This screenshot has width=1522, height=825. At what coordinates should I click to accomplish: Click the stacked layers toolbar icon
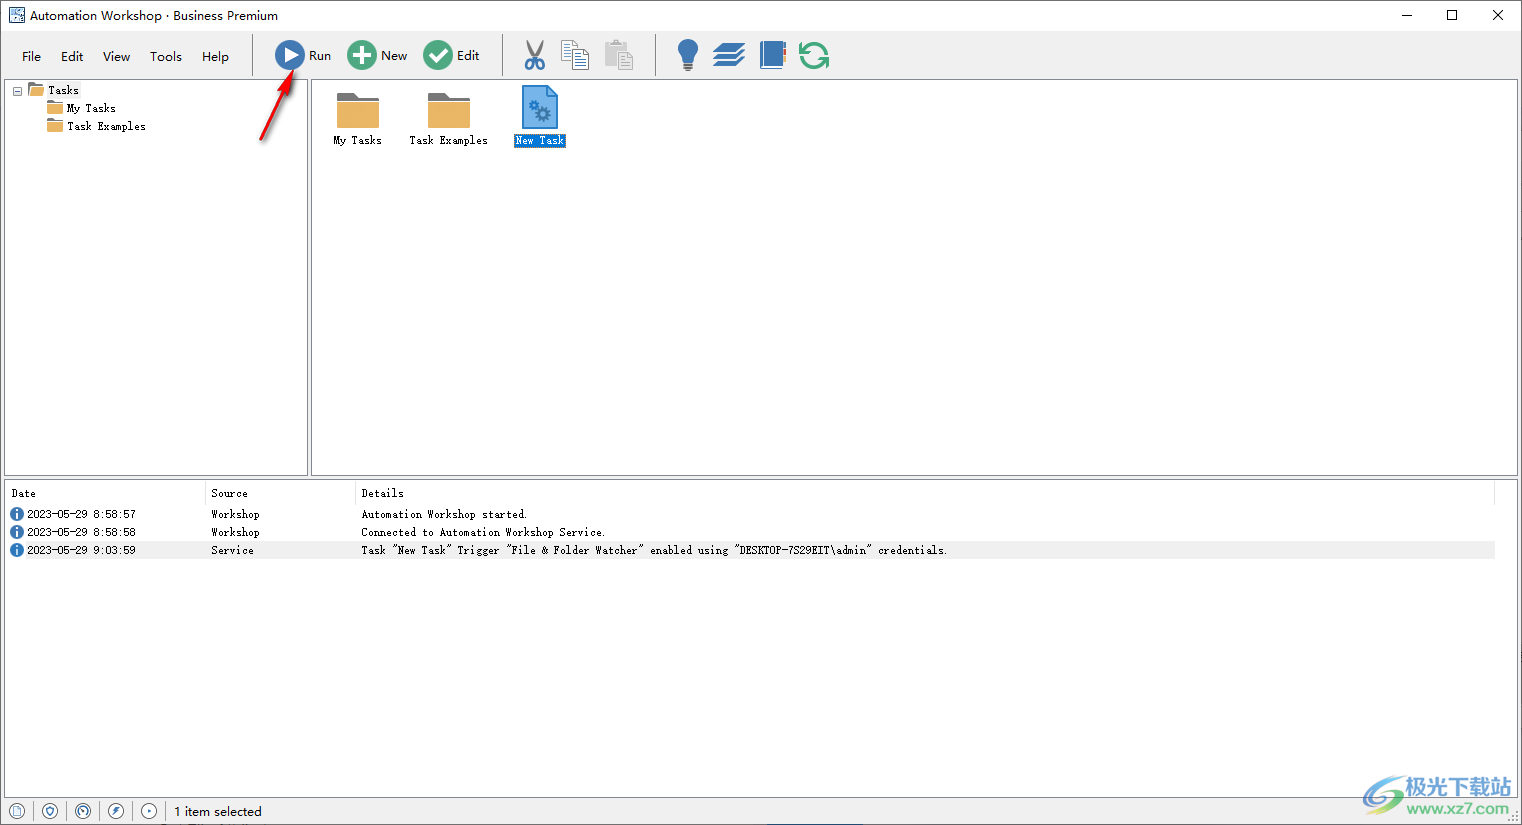pyautogui.click(x=729, y=55)
